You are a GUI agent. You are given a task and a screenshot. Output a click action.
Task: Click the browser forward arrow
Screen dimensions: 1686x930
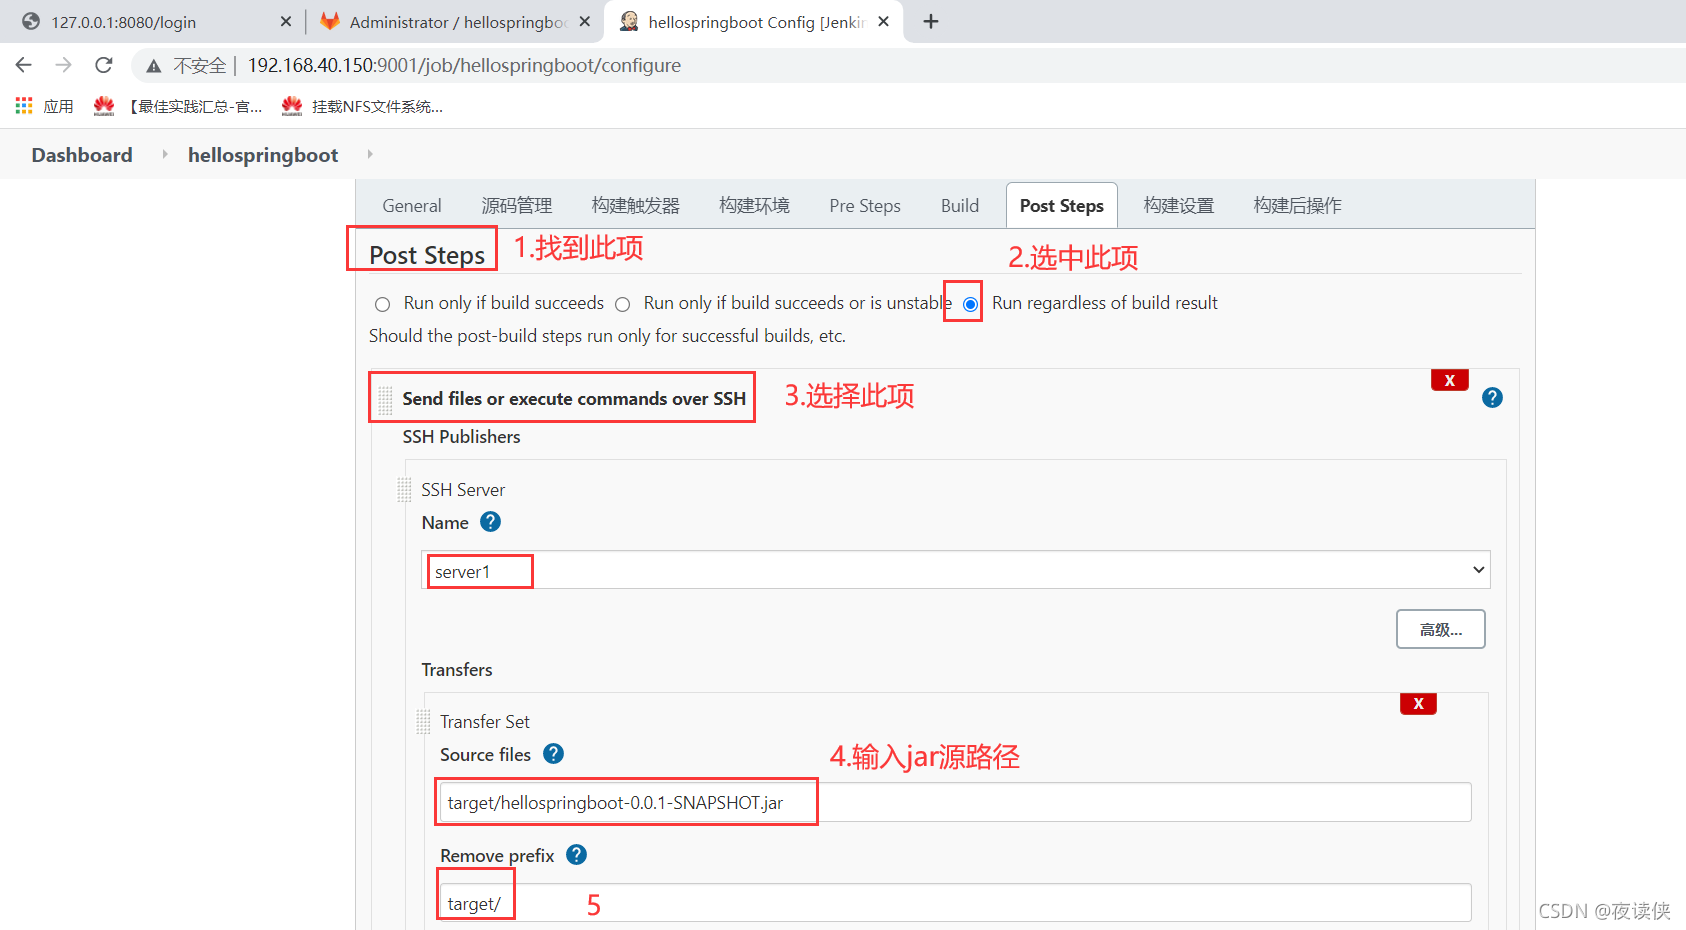click(x=64, y=65)
